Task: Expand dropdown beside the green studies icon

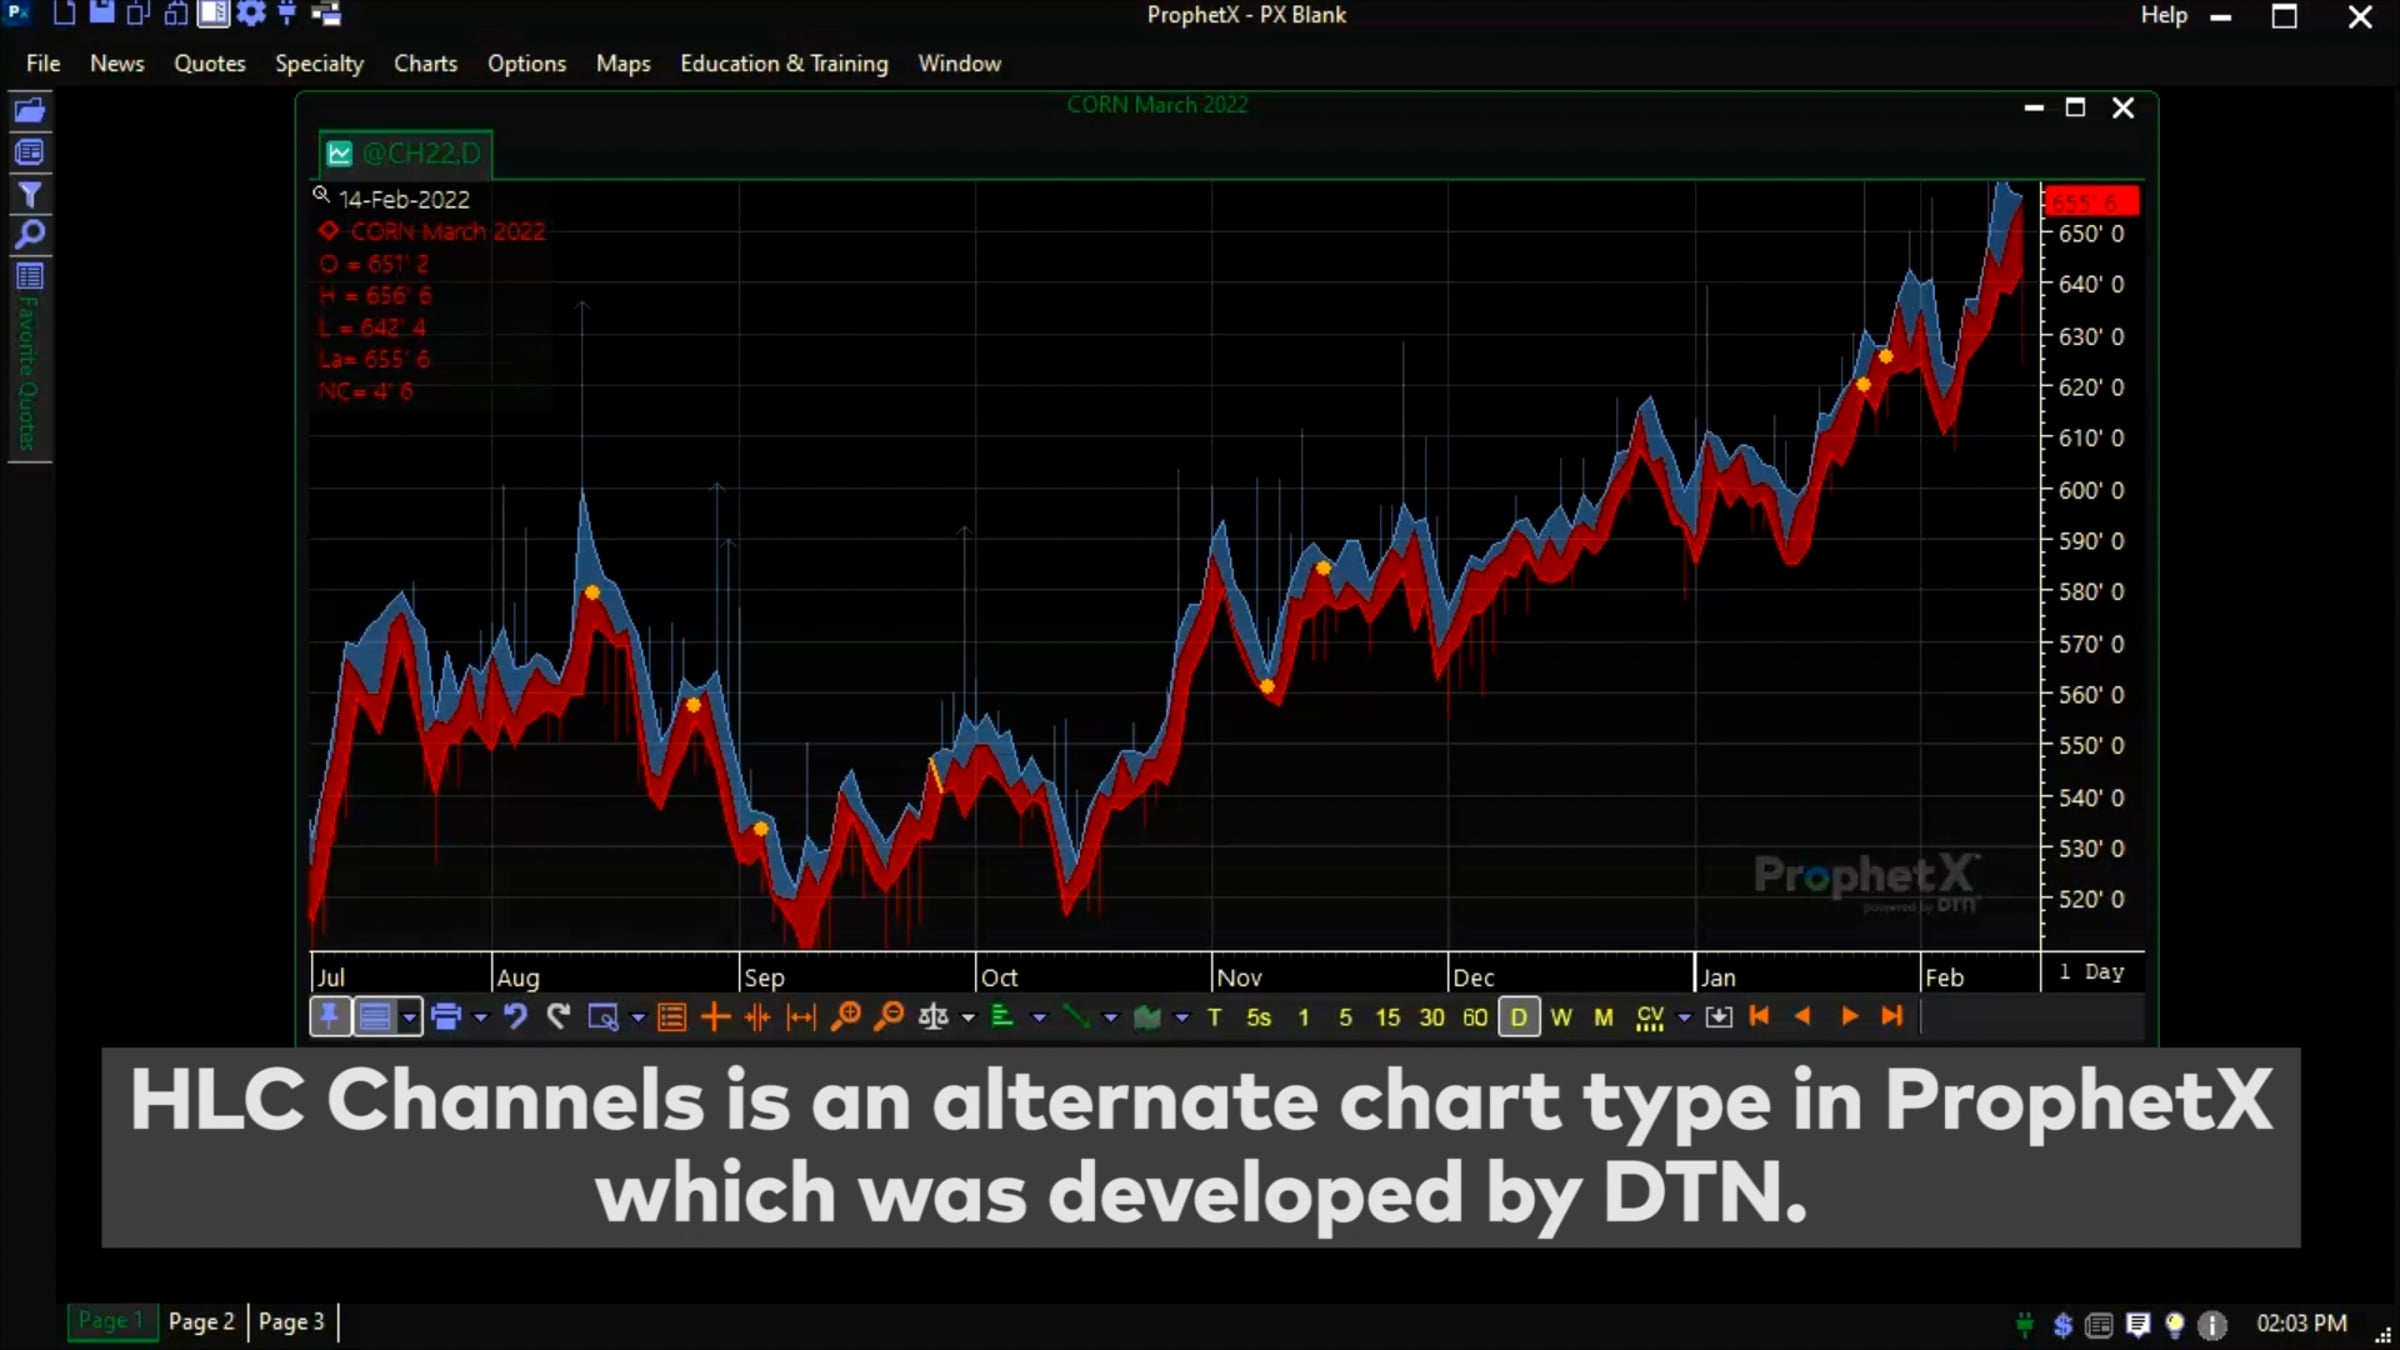Action: tap(1039, 1018)
